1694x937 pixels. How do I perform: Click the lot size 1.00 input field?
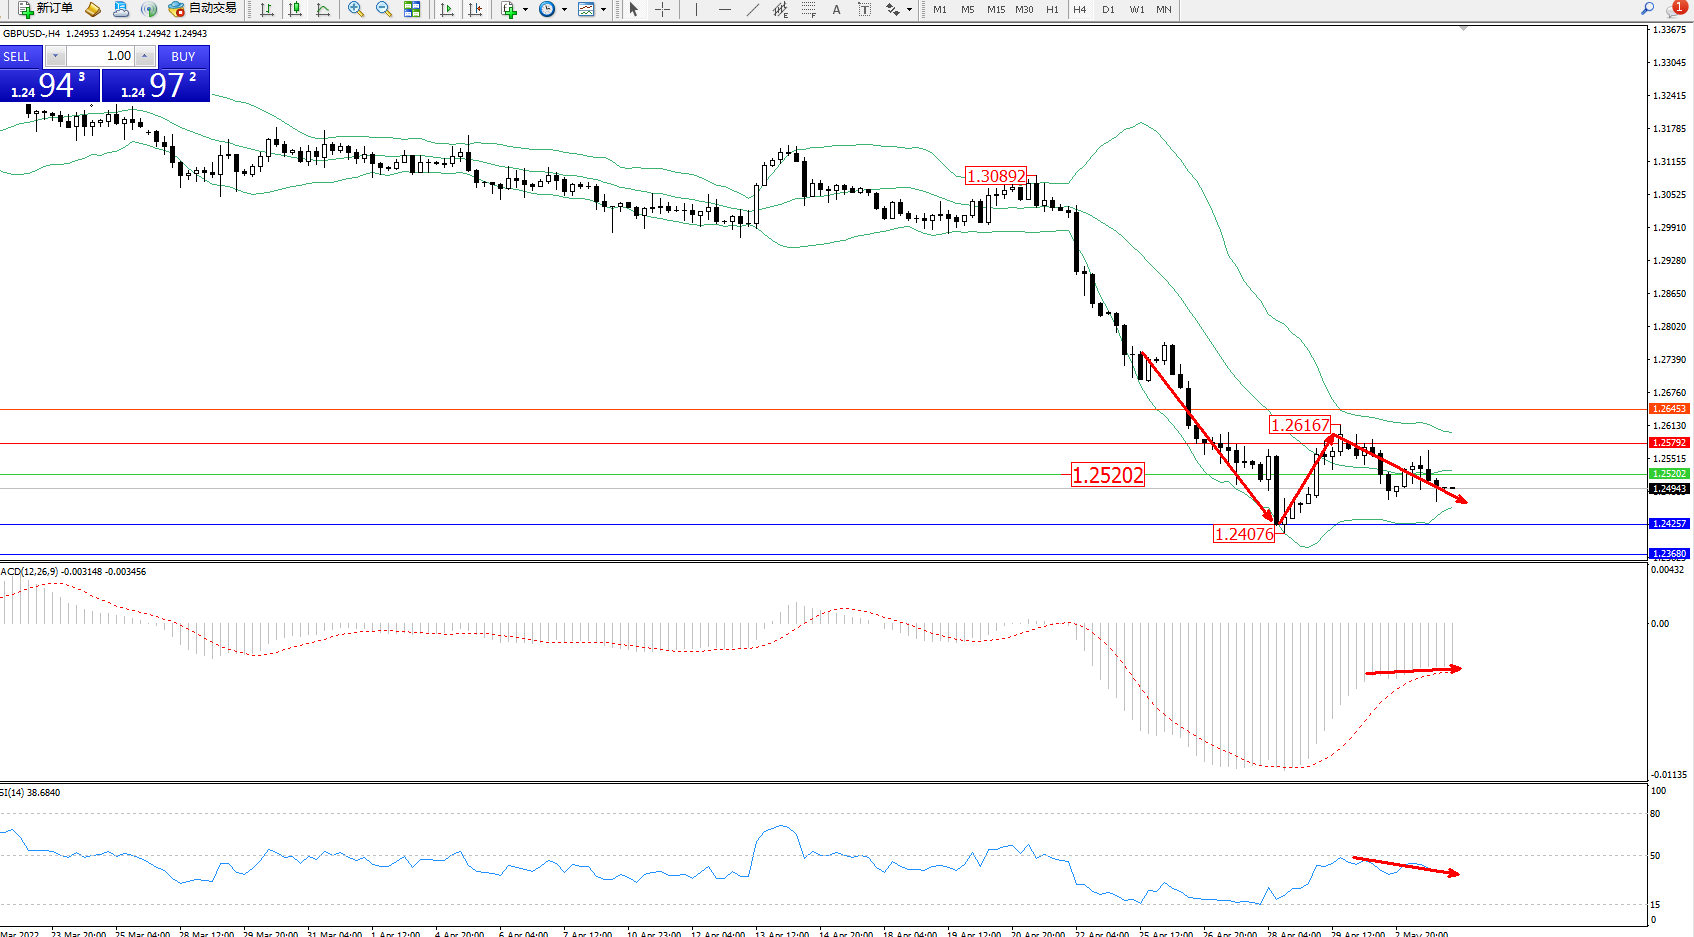(101, 56)
